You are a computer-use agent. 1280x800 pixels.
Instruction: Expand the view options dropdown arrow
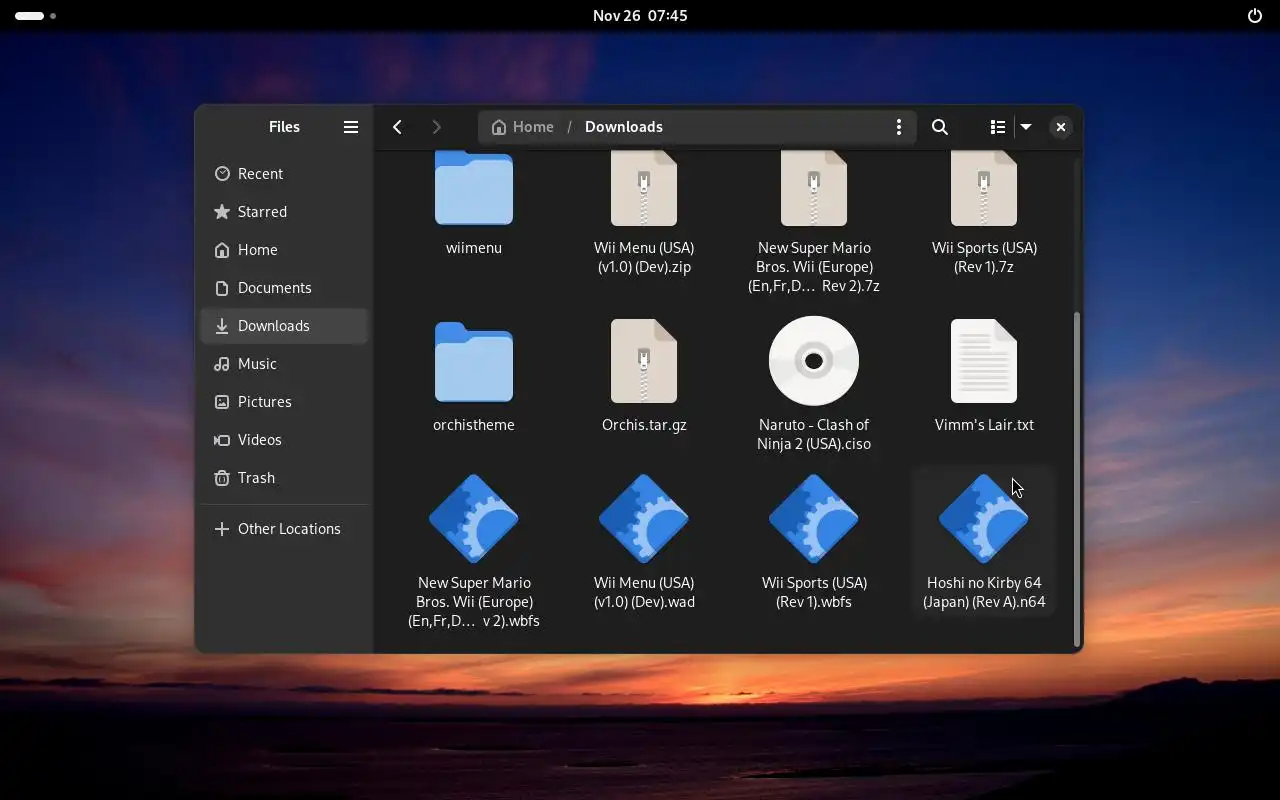pyautogui.click(x=1026, y=127)
